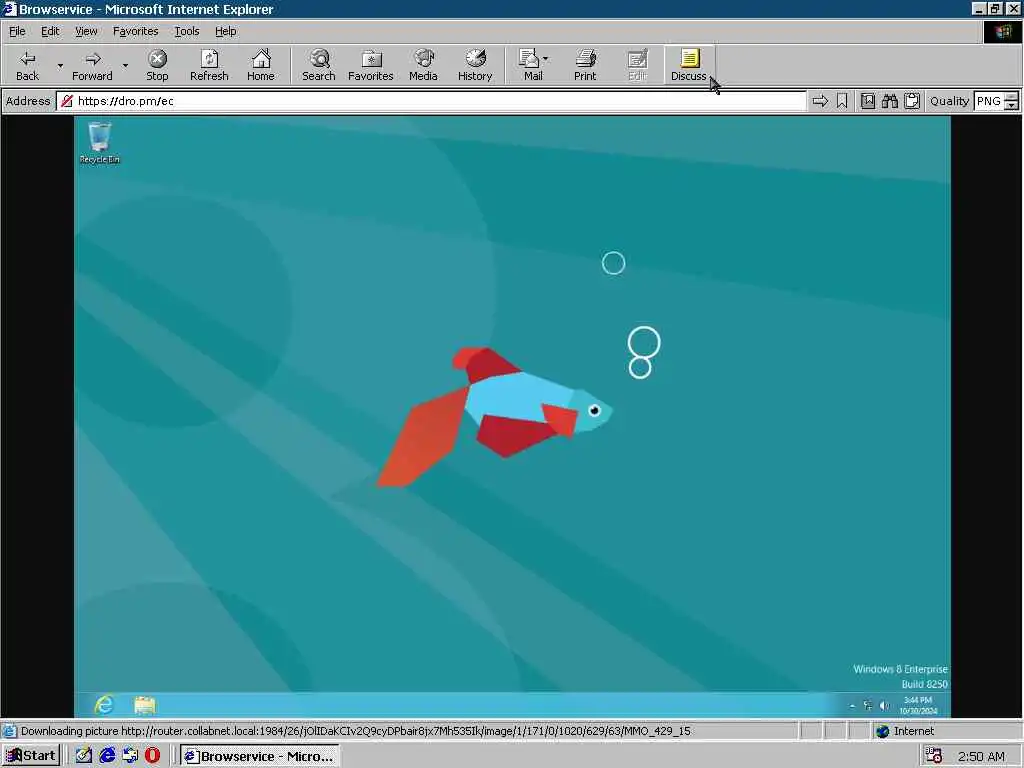Open the Forward history dropdown arrow
Viewport: 1024px width, 768px height.
click(x=125, y=65)
